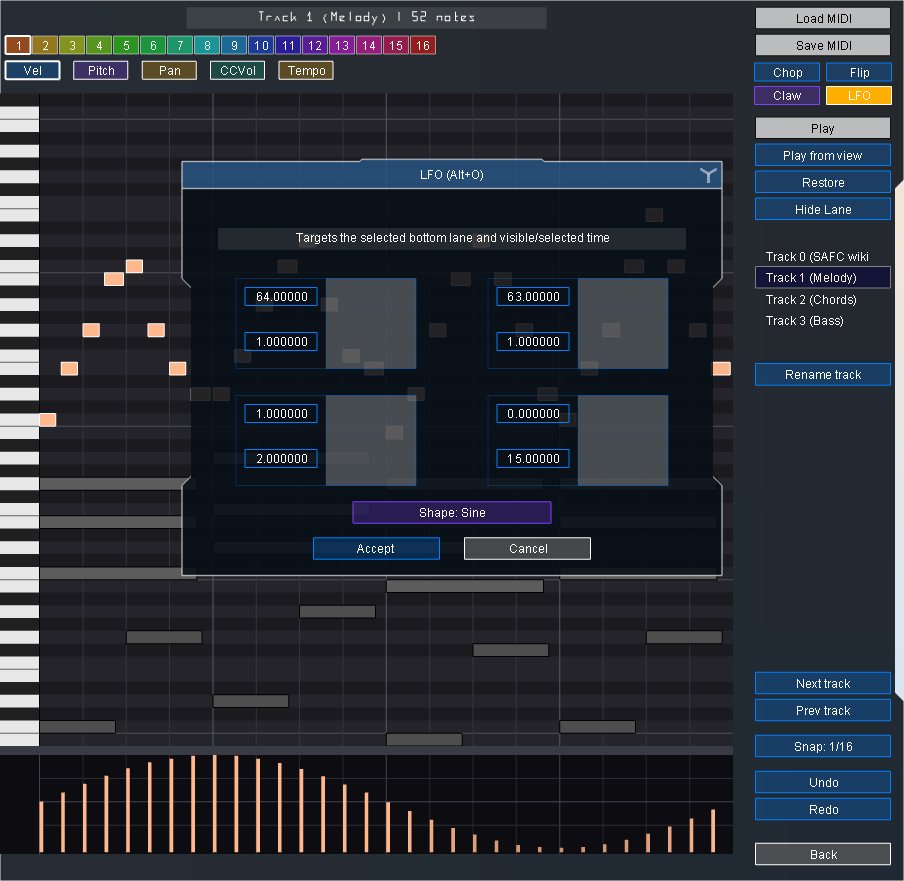Select channel 4 button
Viewport: 904px width, 881px height.
99,45
